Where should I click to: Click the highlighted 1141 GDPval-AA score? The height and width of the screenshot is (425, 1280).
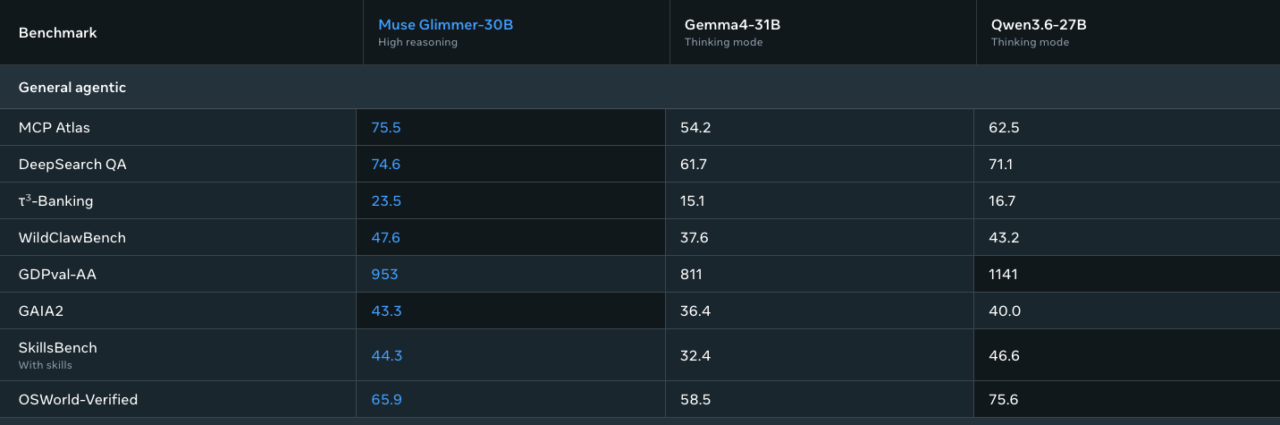(1005, 274)
